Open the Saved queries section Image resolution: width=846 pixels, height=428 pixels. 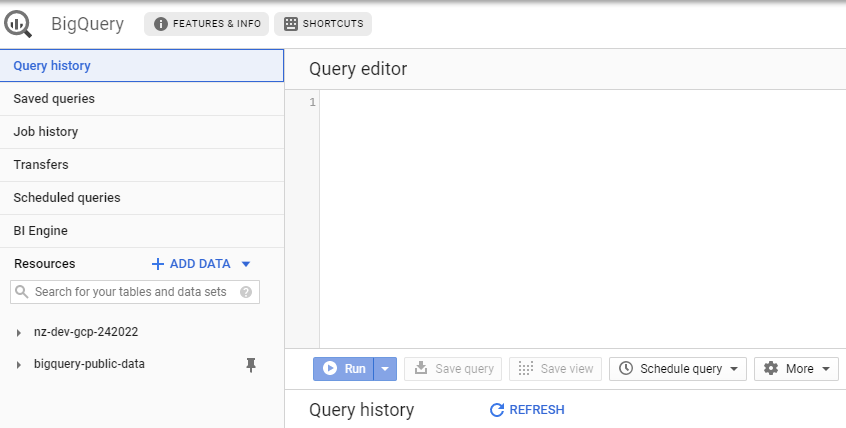coord(142,99)
